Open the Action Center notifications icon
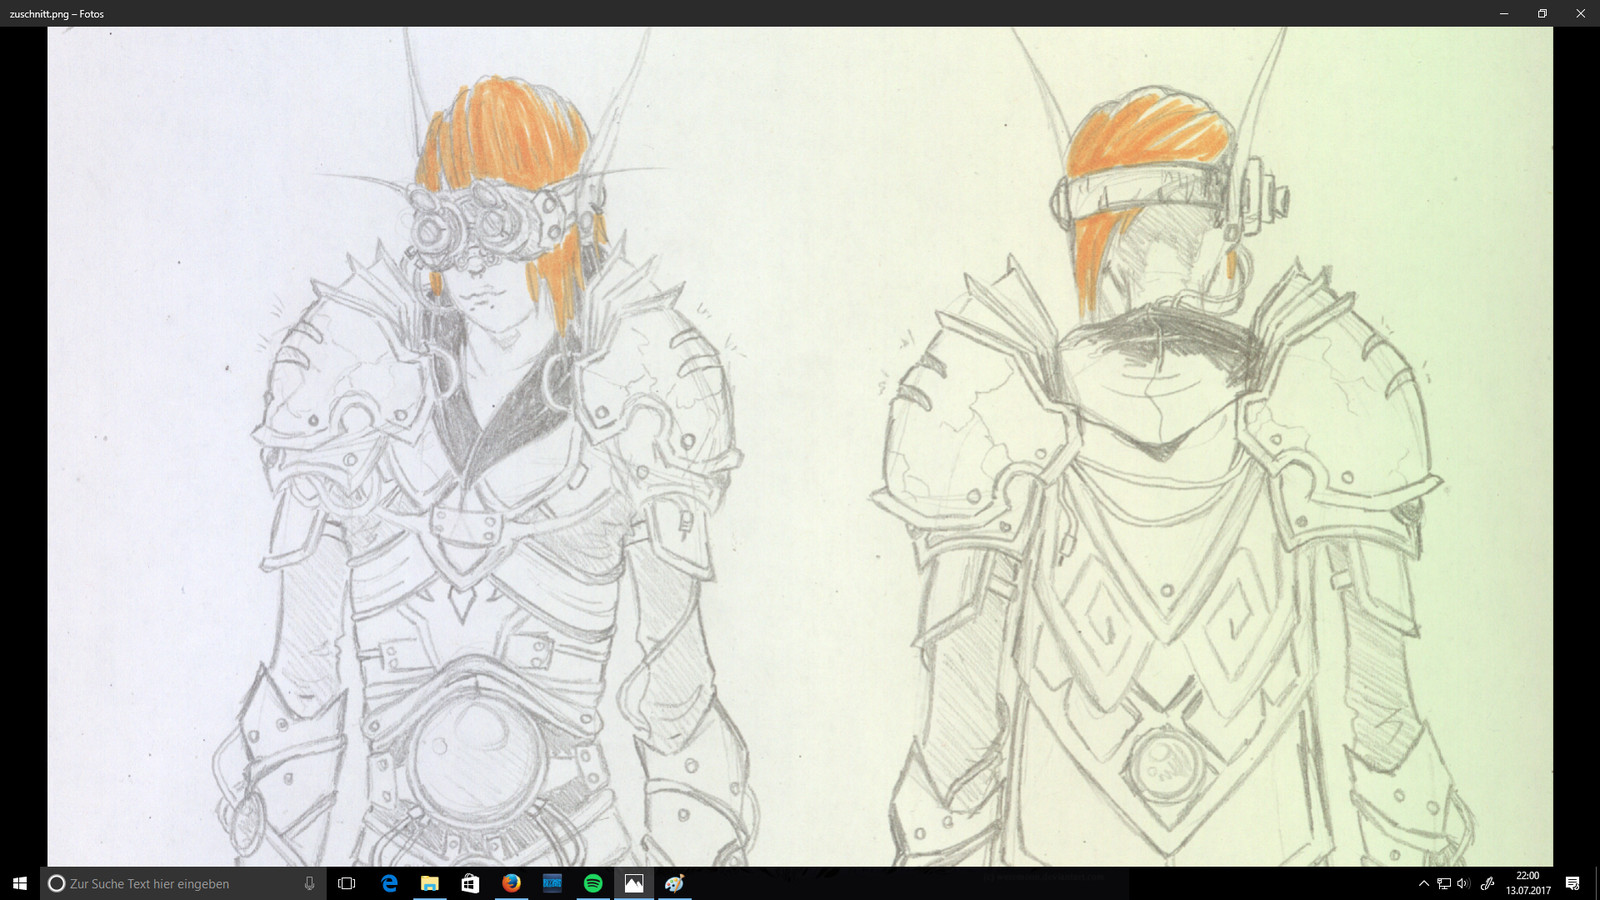 point(1573,883)
